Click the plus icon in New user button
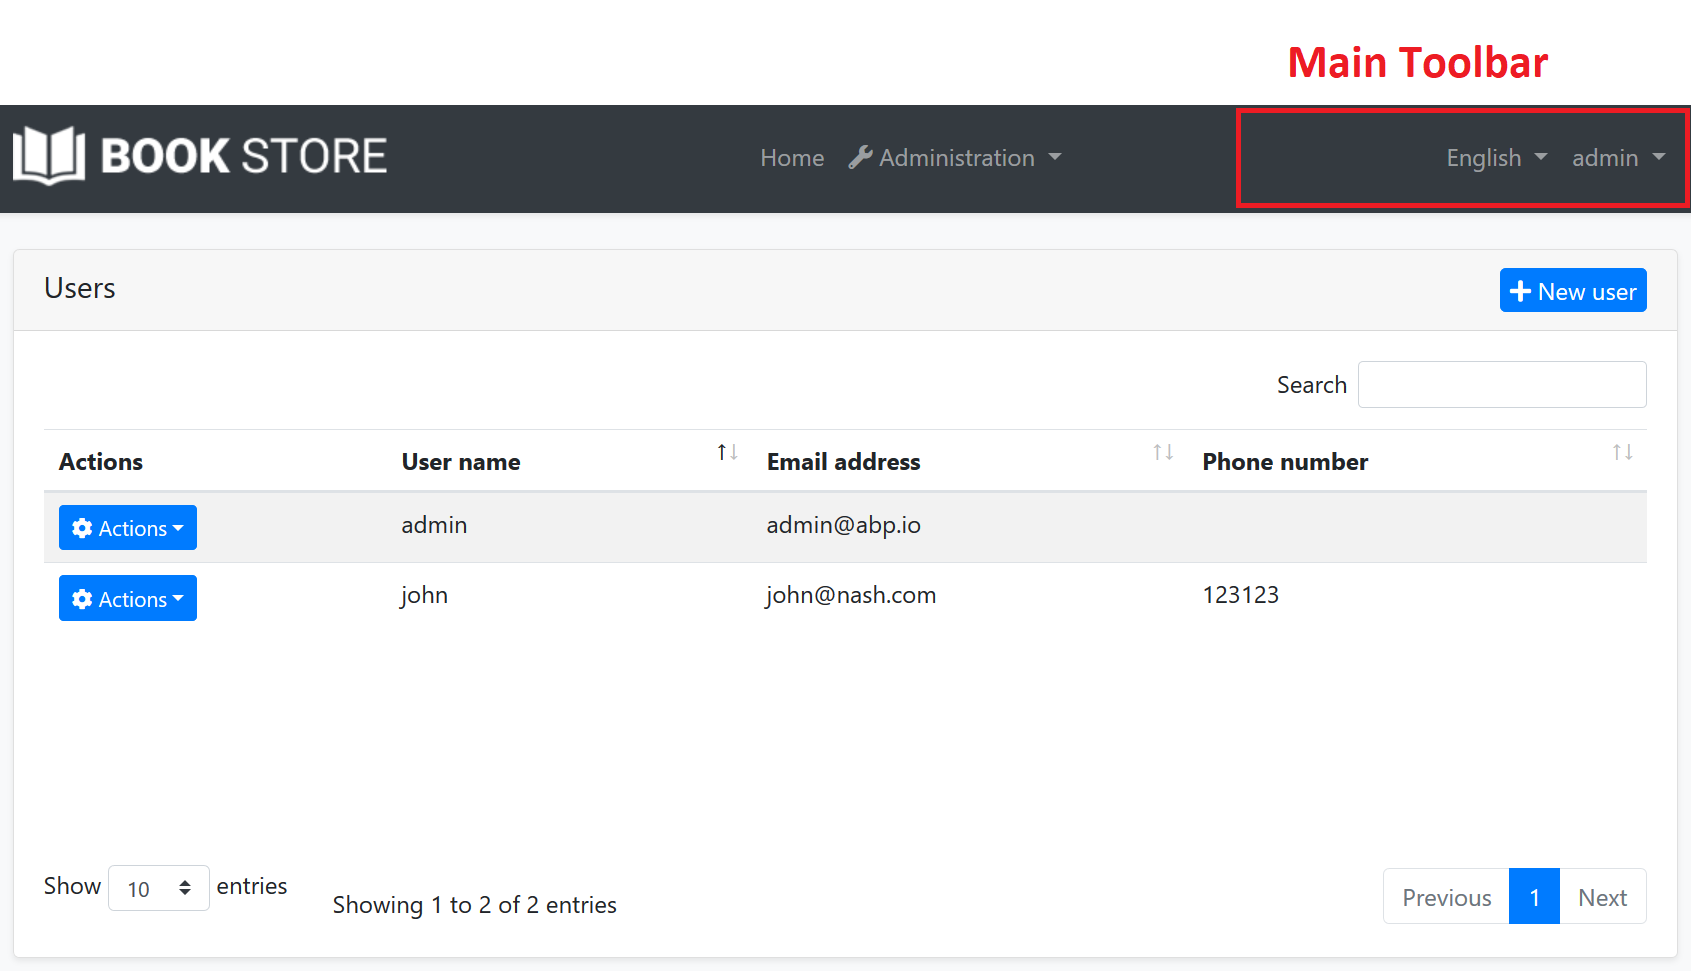 click(x=1521, y=290)
